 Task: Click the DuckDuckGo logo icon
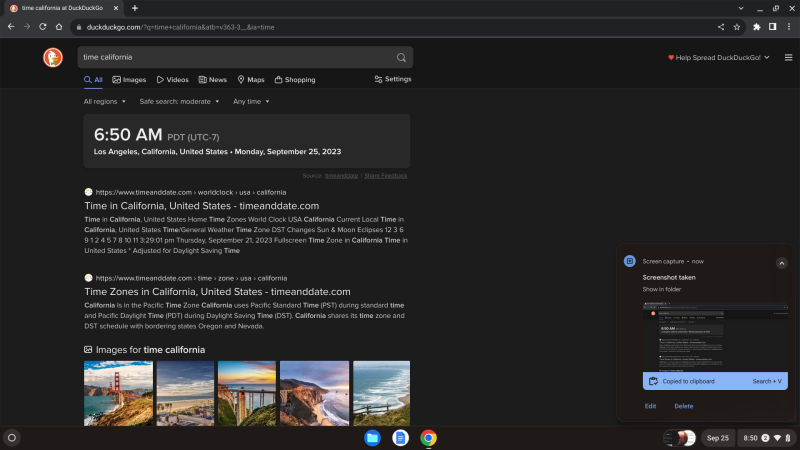[x=53, y=57]
